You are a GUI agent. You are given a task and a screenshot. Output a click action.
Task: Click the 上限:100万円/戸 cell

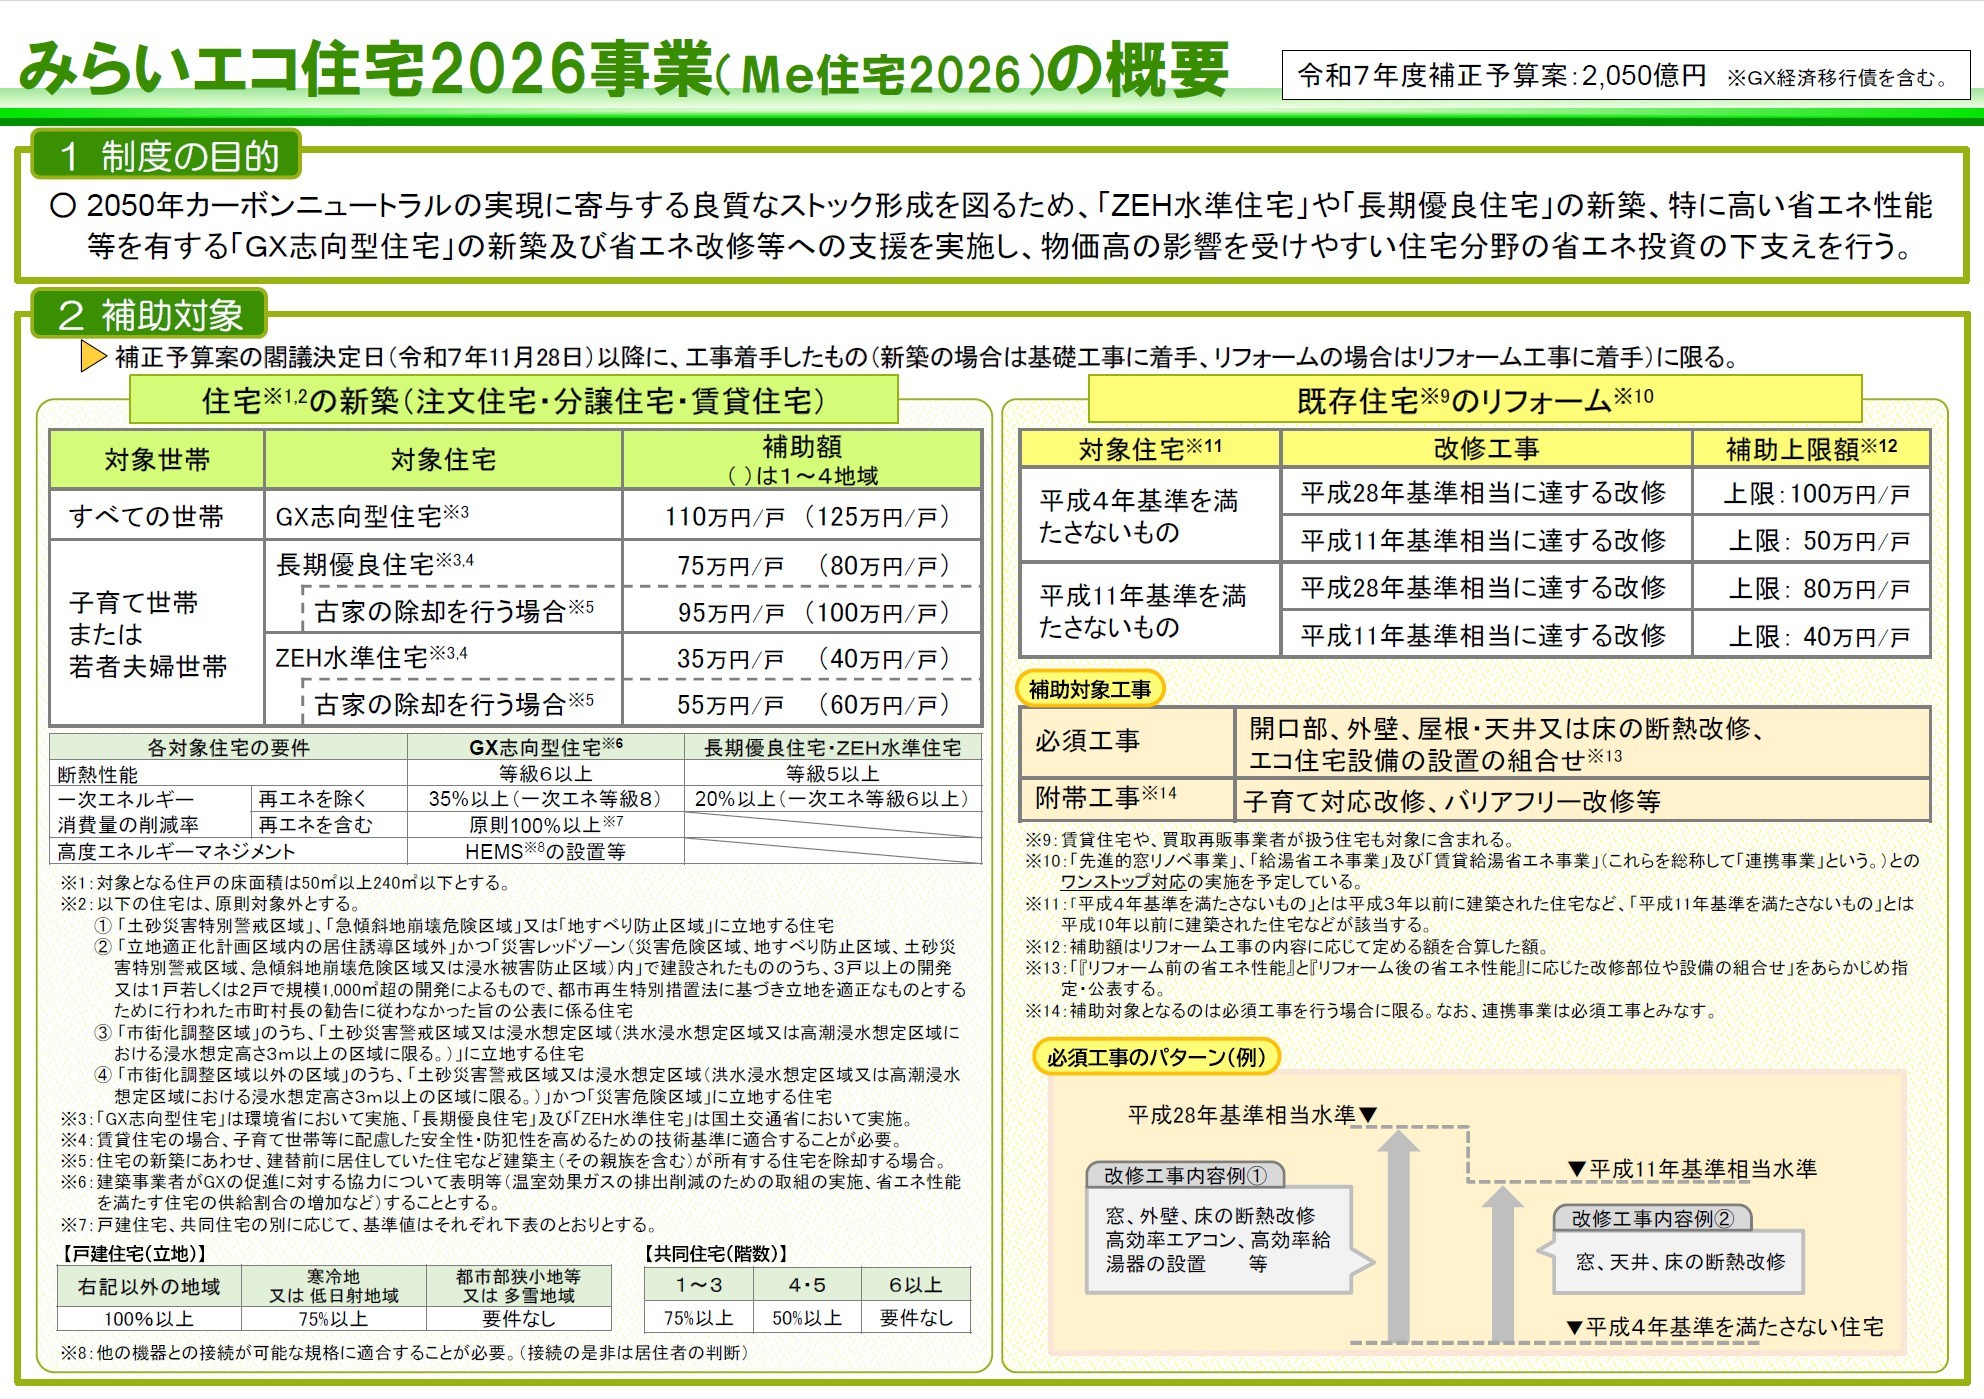pos(1816,494)
